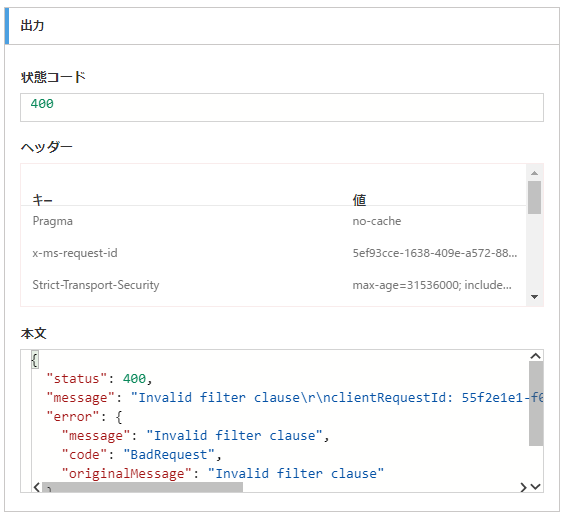Image resolution: width=567 pixels, height=518 pixels.
Task: Click the body panel scroll-down chevron
Action: [x=536, y=487]
